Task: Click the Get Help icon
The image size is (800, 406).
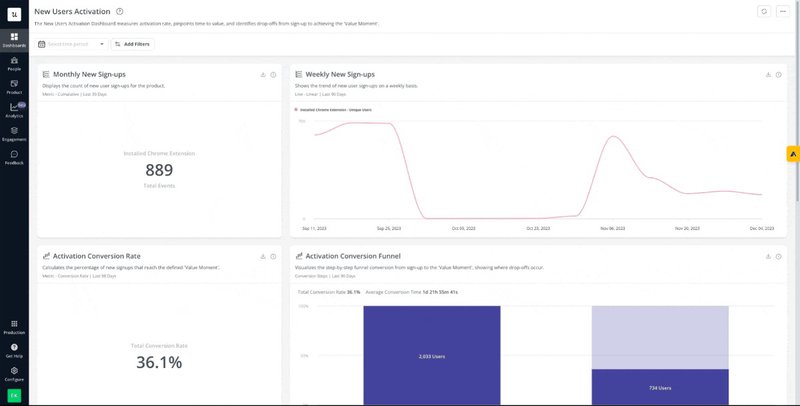Action: tap(14, 349)
